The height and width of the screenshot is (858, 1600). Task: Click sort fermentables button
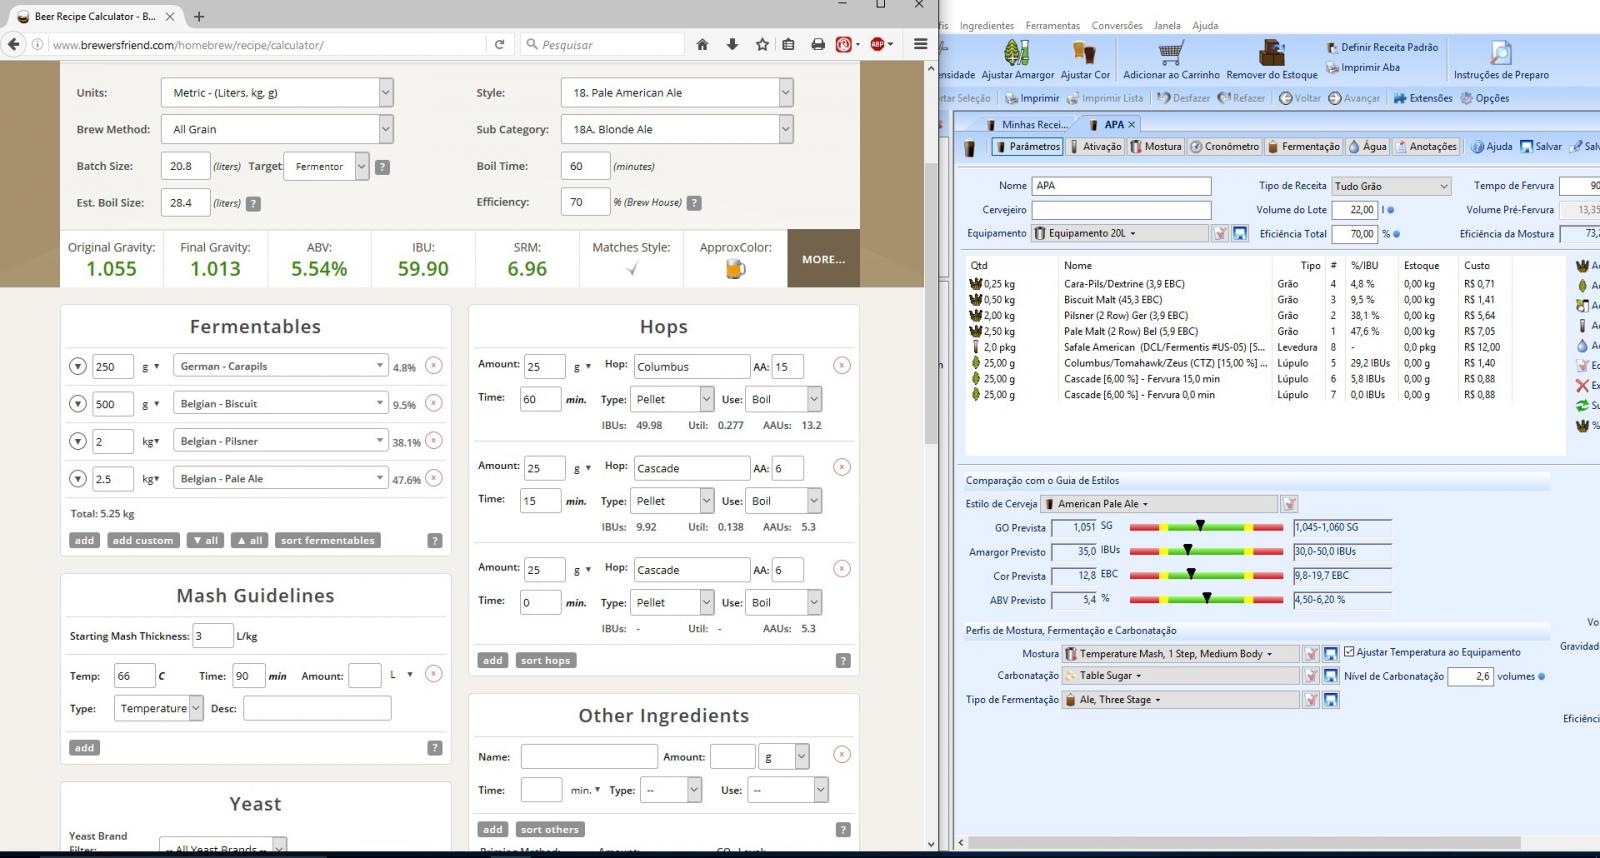click(x=328, y=540)
